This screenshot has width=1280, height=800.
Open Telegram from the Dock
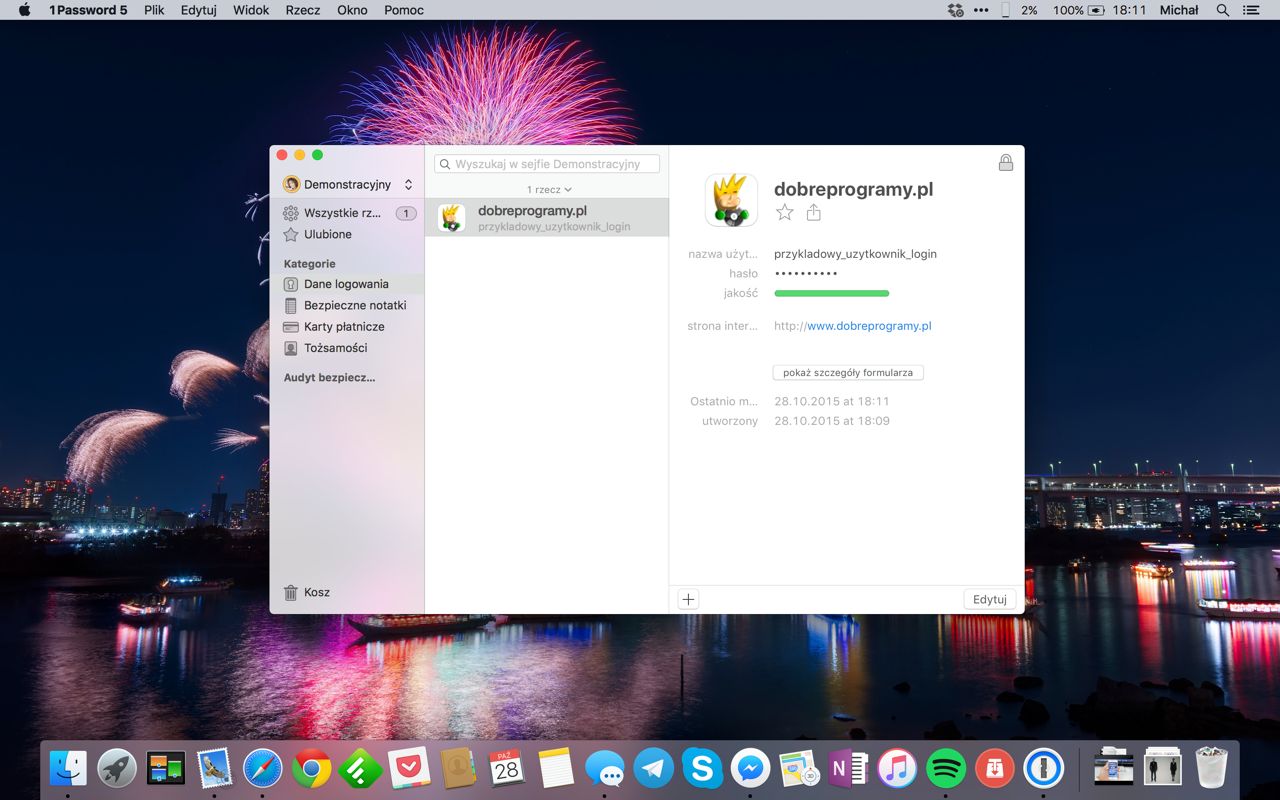coord(654,768)
